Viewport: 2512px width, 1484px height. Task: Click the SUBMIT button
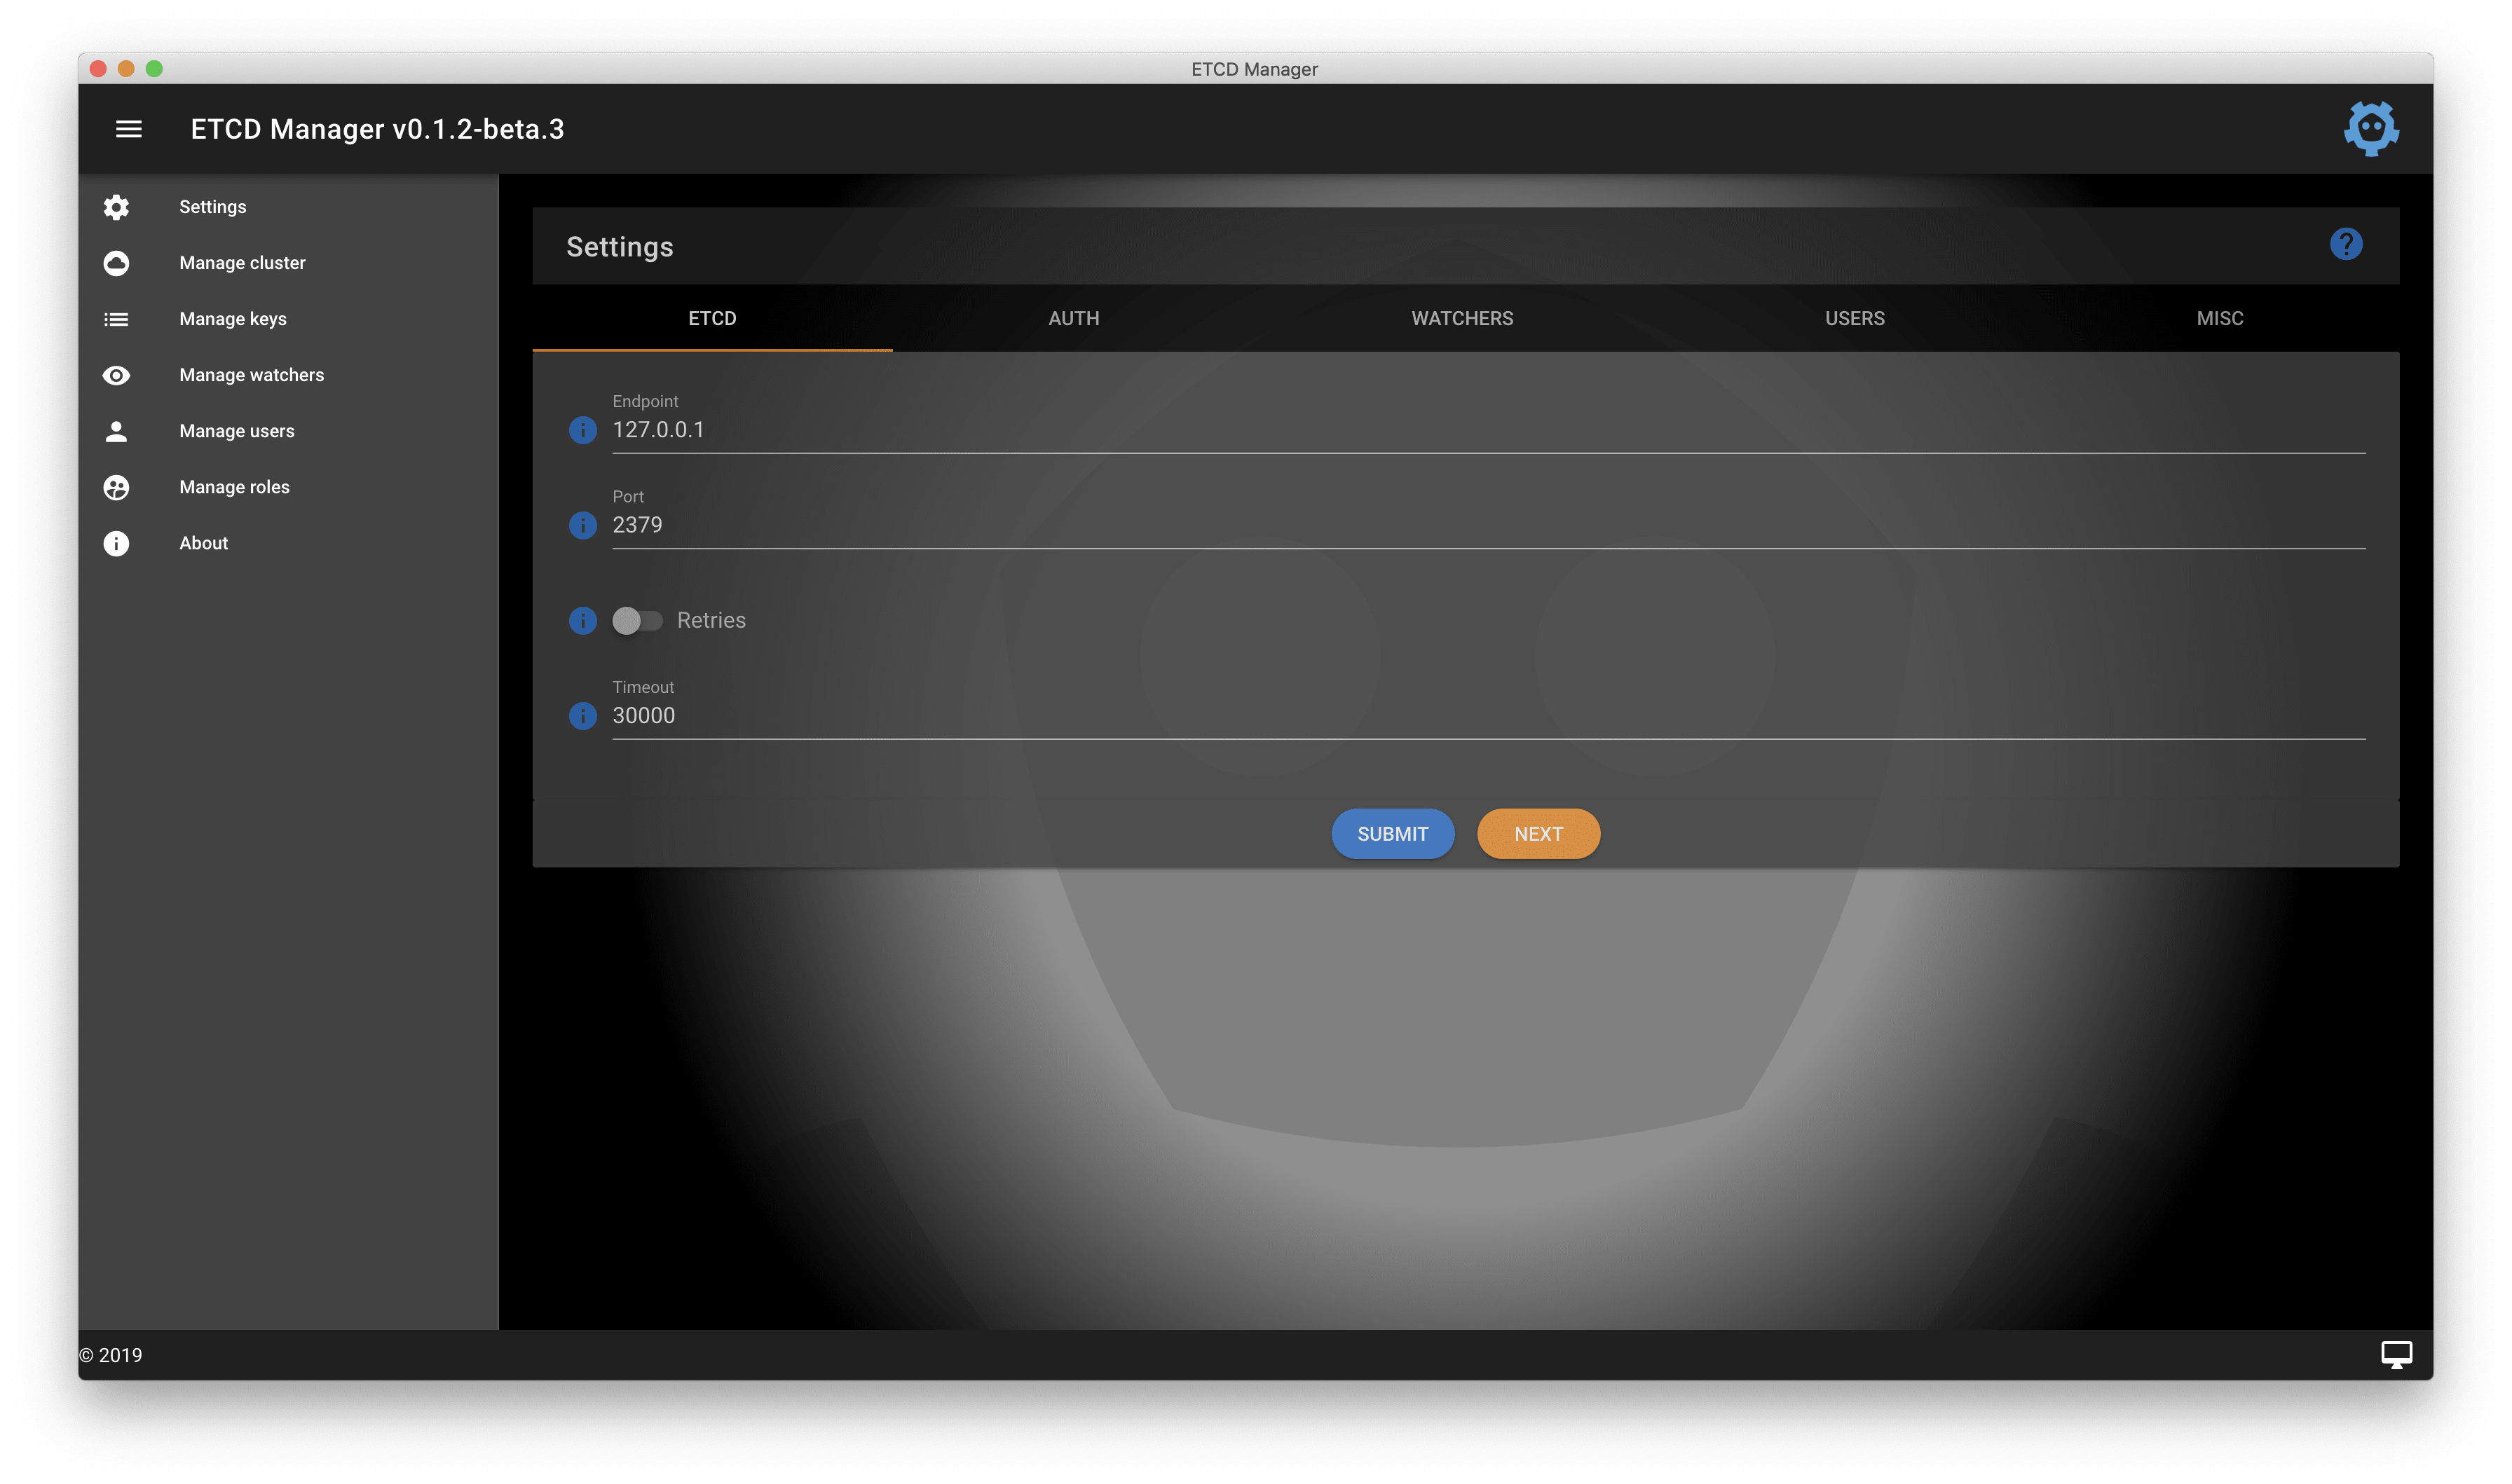[1393, 833]
